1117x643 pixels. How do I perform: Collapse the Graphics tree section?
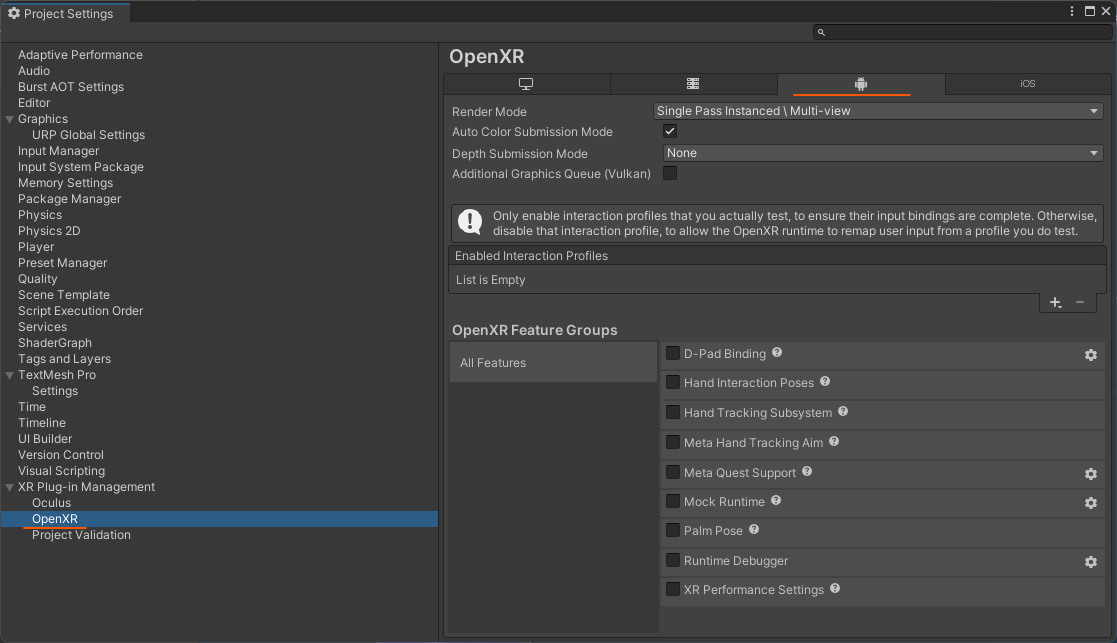pyautogui.click(x=10, y=119)
